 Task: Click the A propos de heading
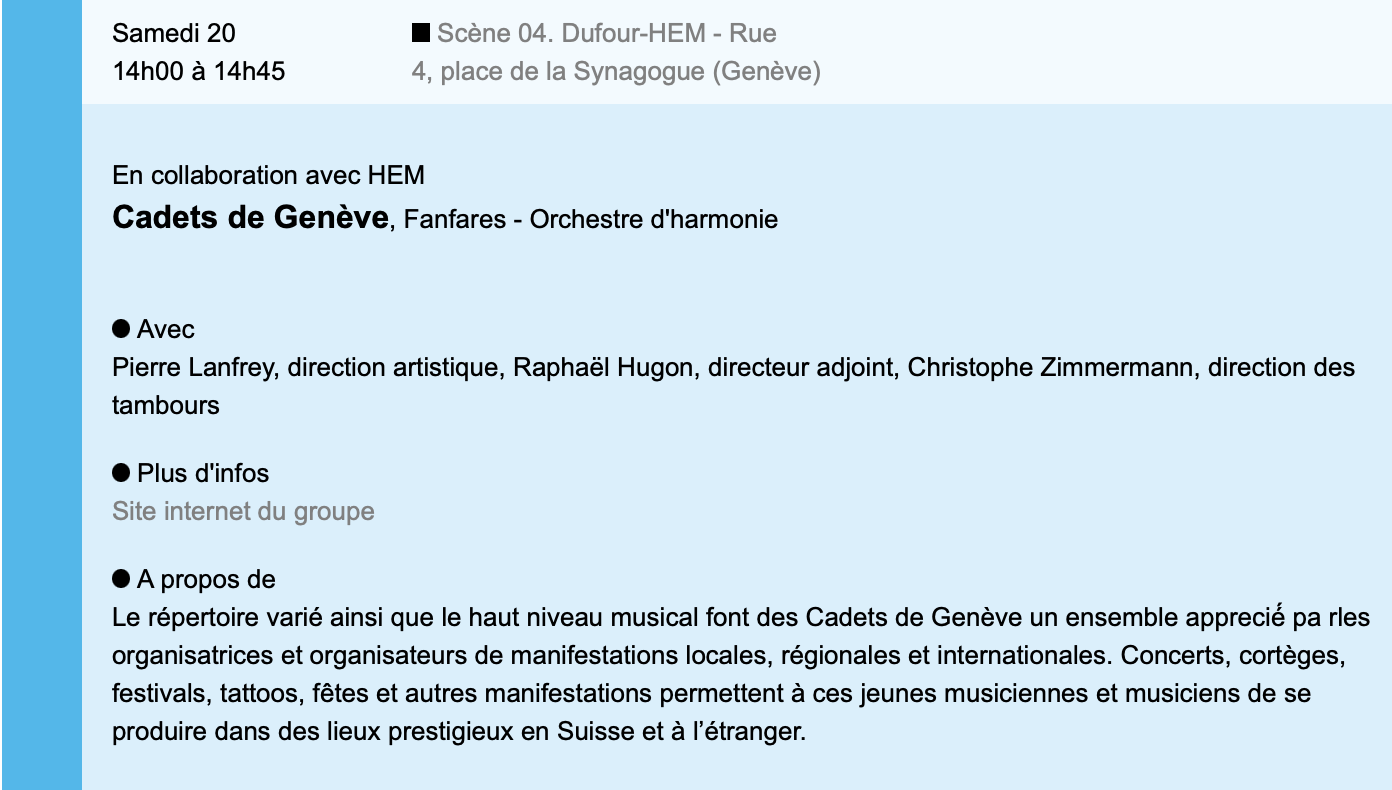(206, 579)
